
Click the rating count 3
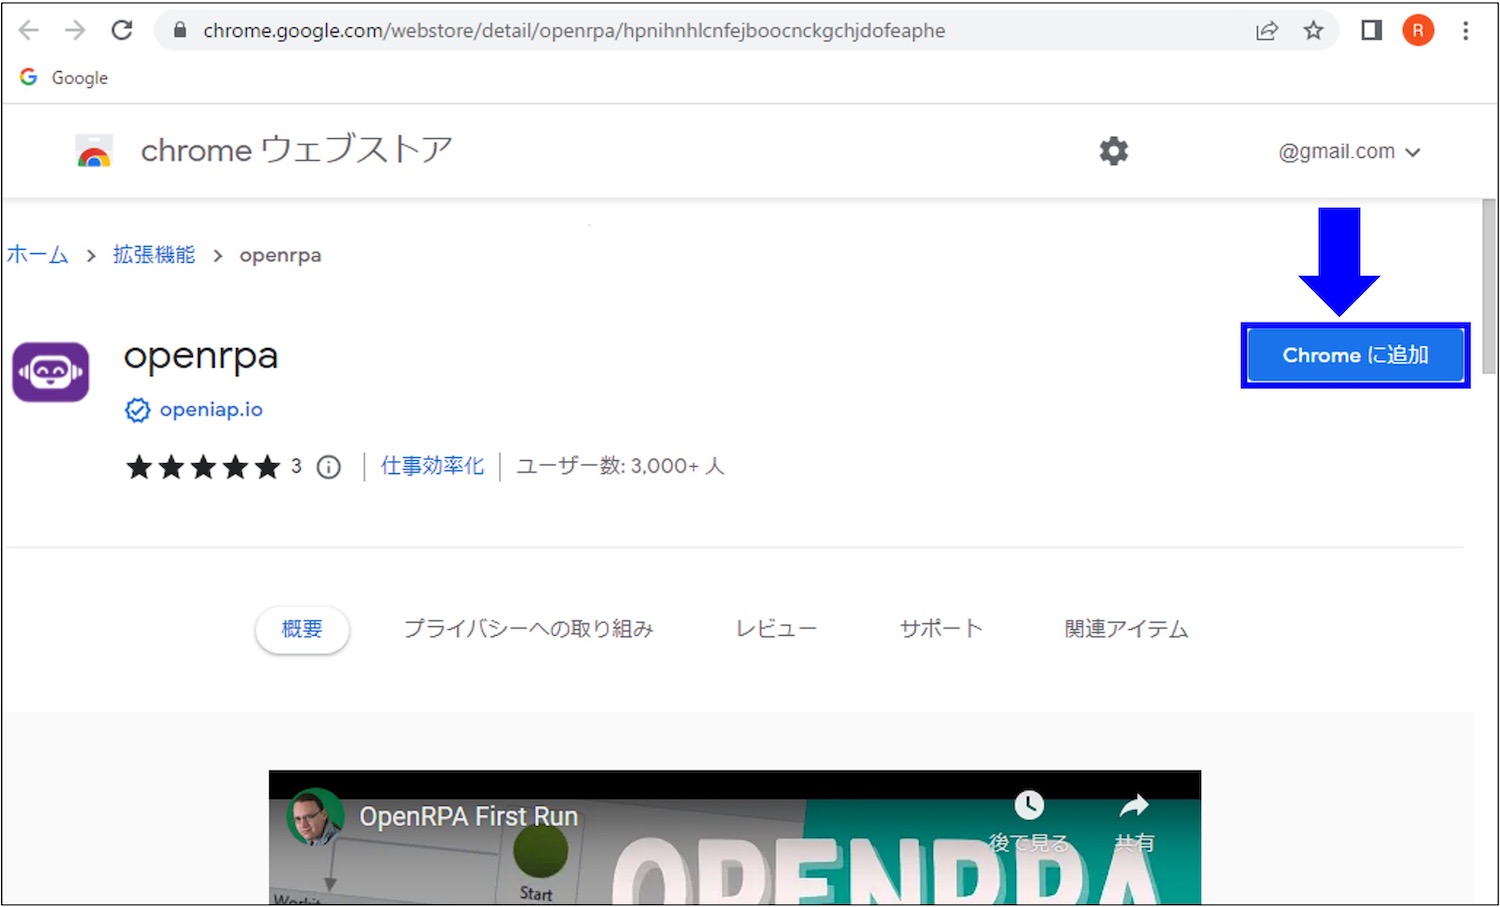pyautogui.click(x=296, y=466)
